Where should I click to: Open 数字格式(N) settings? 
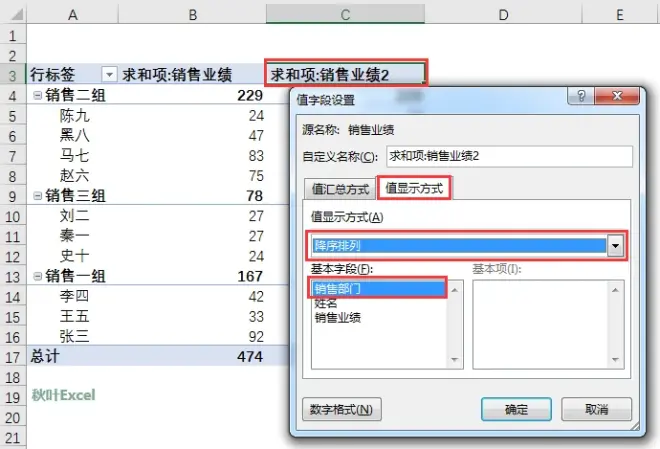point(341,409)
